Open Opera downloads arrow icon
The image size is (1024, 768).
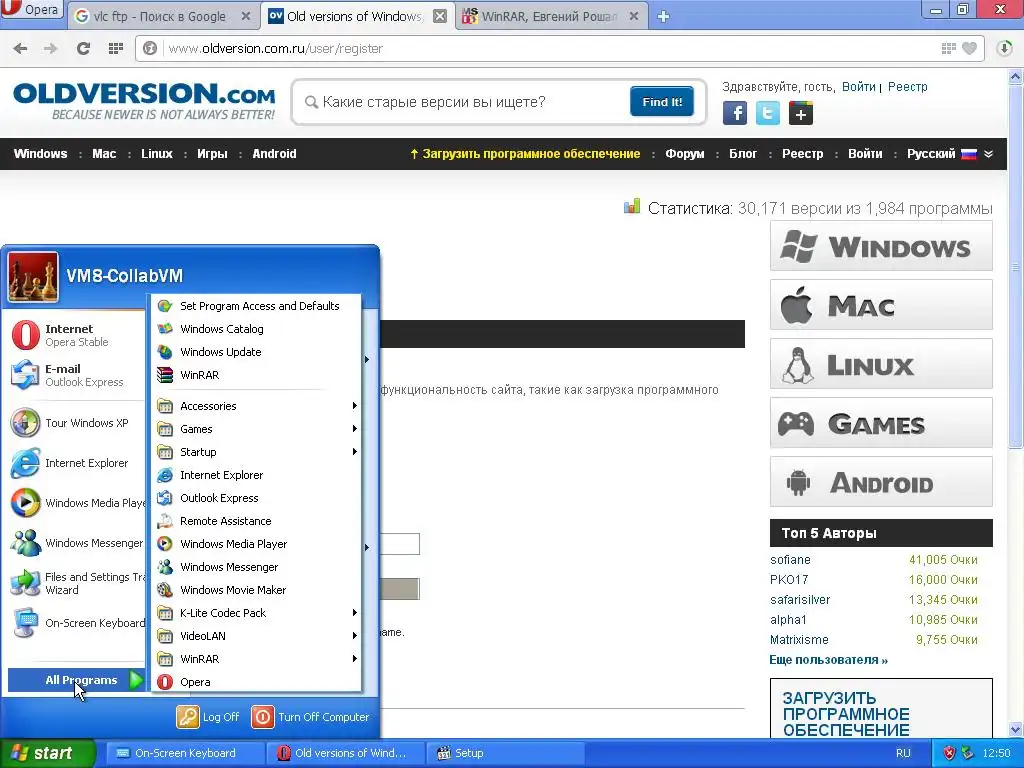coord(1004,48)
